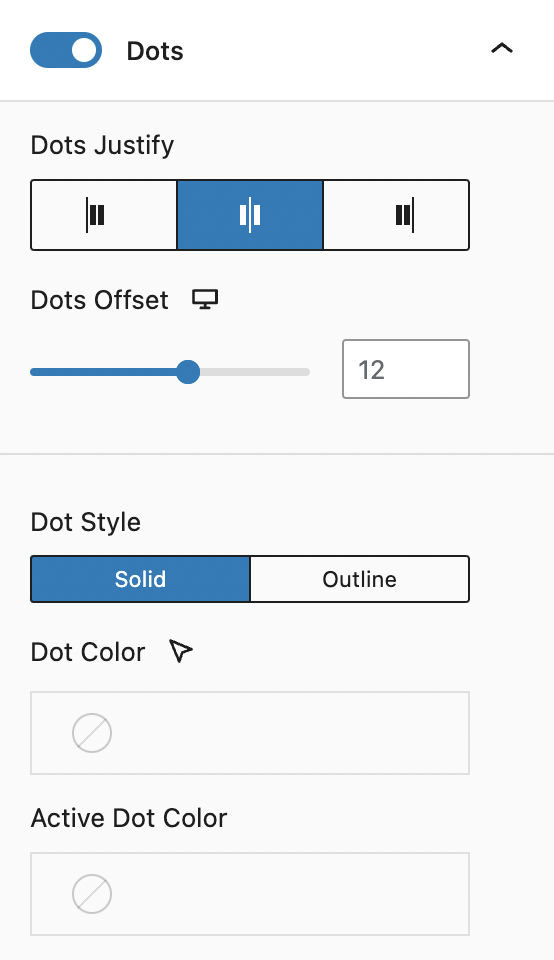Focus the Dots Offset number field showing 12
Image resolution: width=554 pixels, height=960 pixels.
(406, 369)
